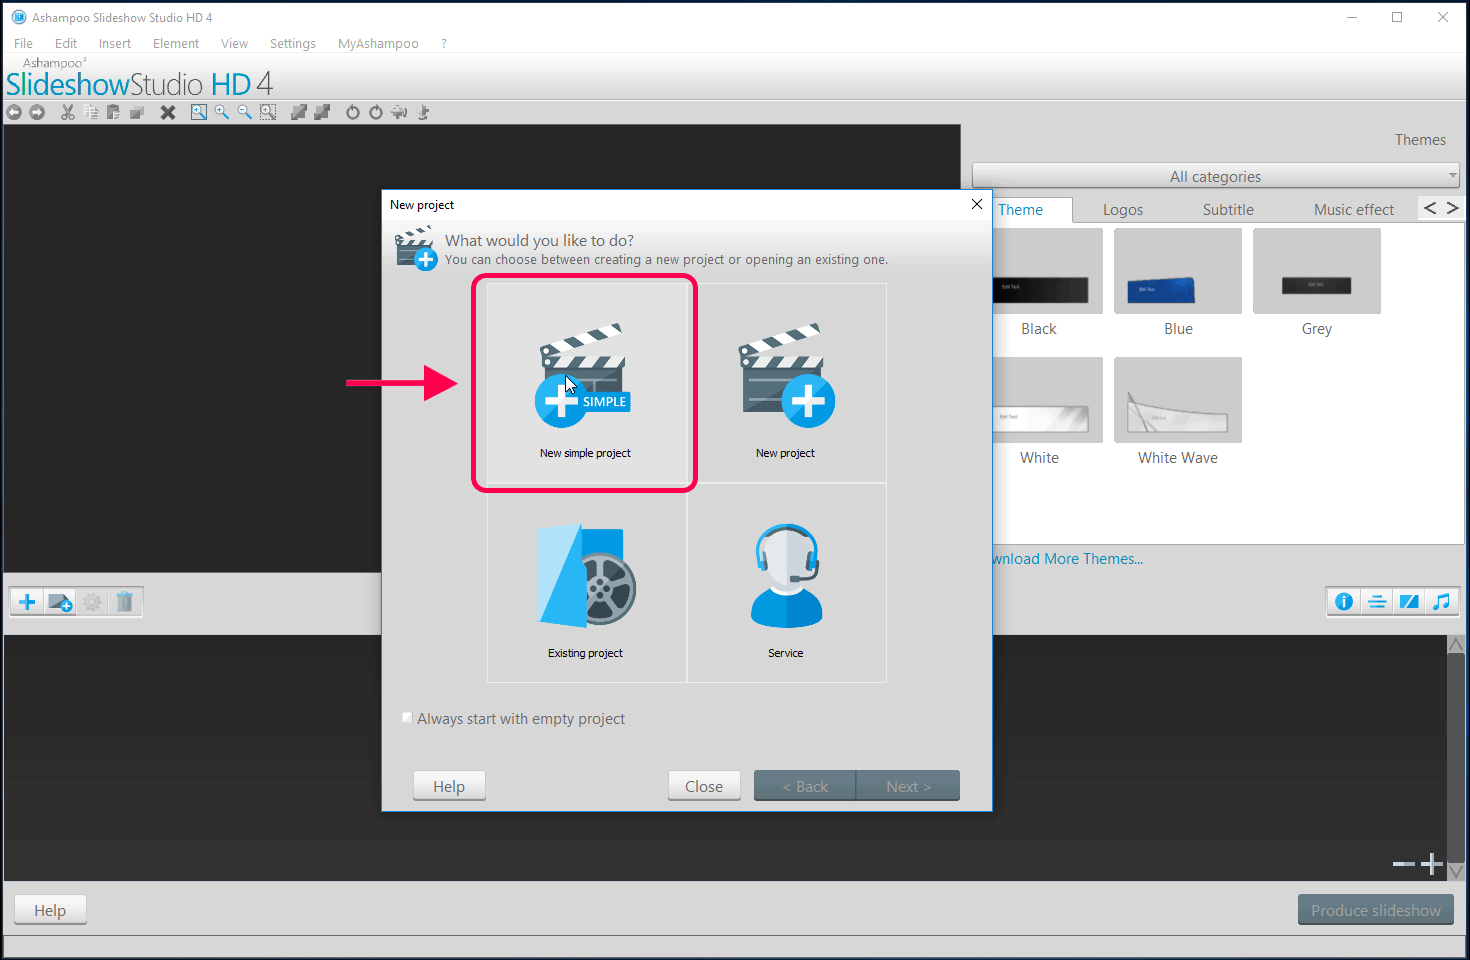Viewport: 1470px width, 960px height.
Task: Switch to the Subtitle tab
Action: click(x=1228, y=210)
